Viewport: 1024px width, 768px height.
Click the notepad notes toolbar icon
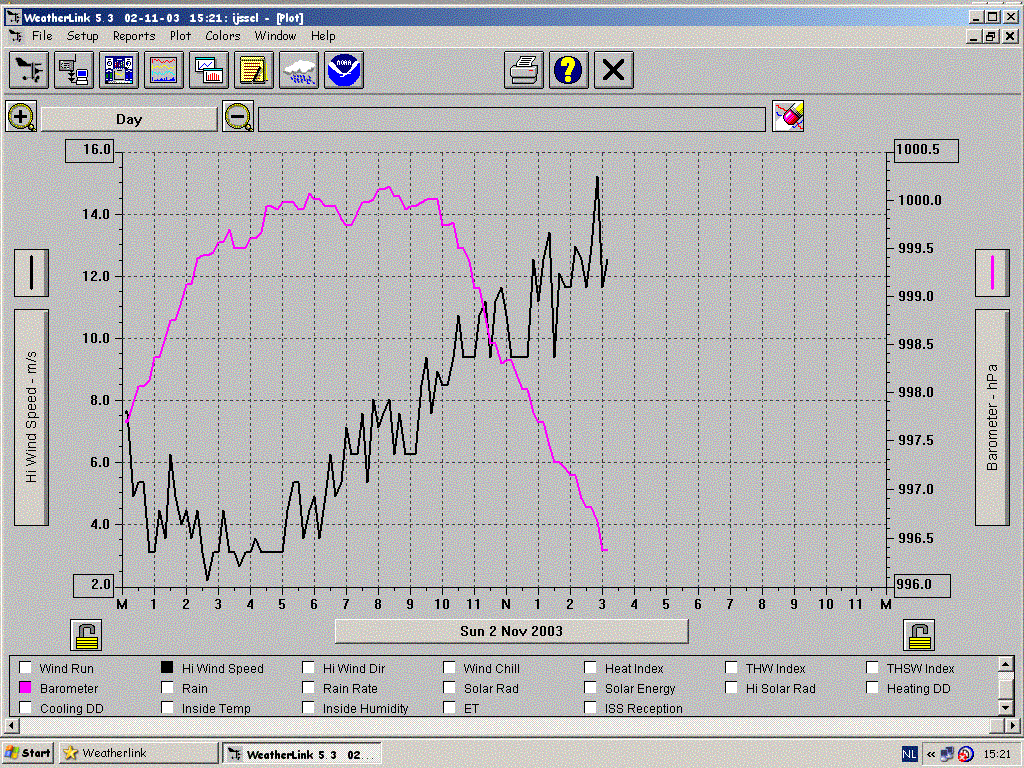pyautogui.click(x=254, y=71)
